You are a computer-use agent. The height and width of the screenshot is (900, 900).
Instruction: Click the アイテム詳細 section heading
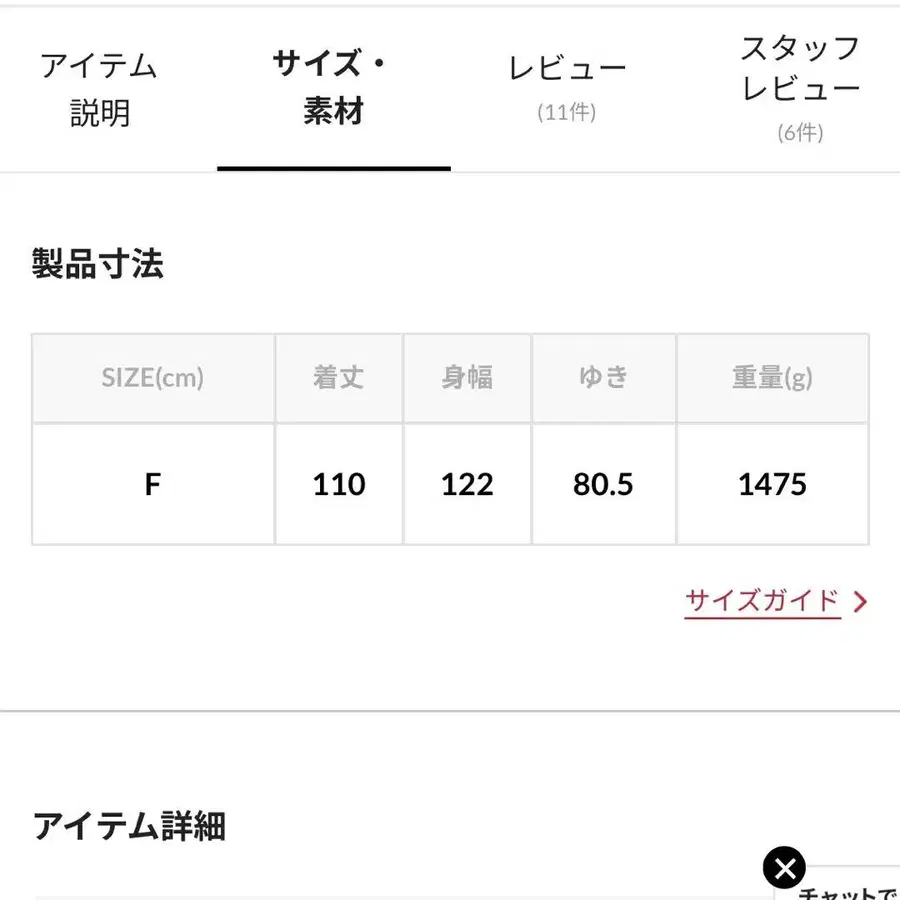point(129,826)
